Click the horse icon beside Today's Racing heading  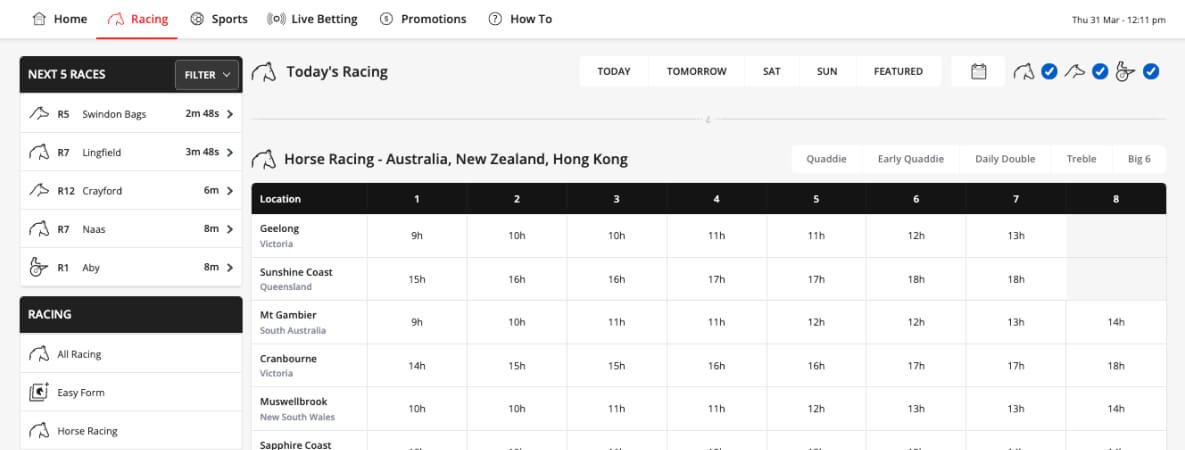point(264,72)
